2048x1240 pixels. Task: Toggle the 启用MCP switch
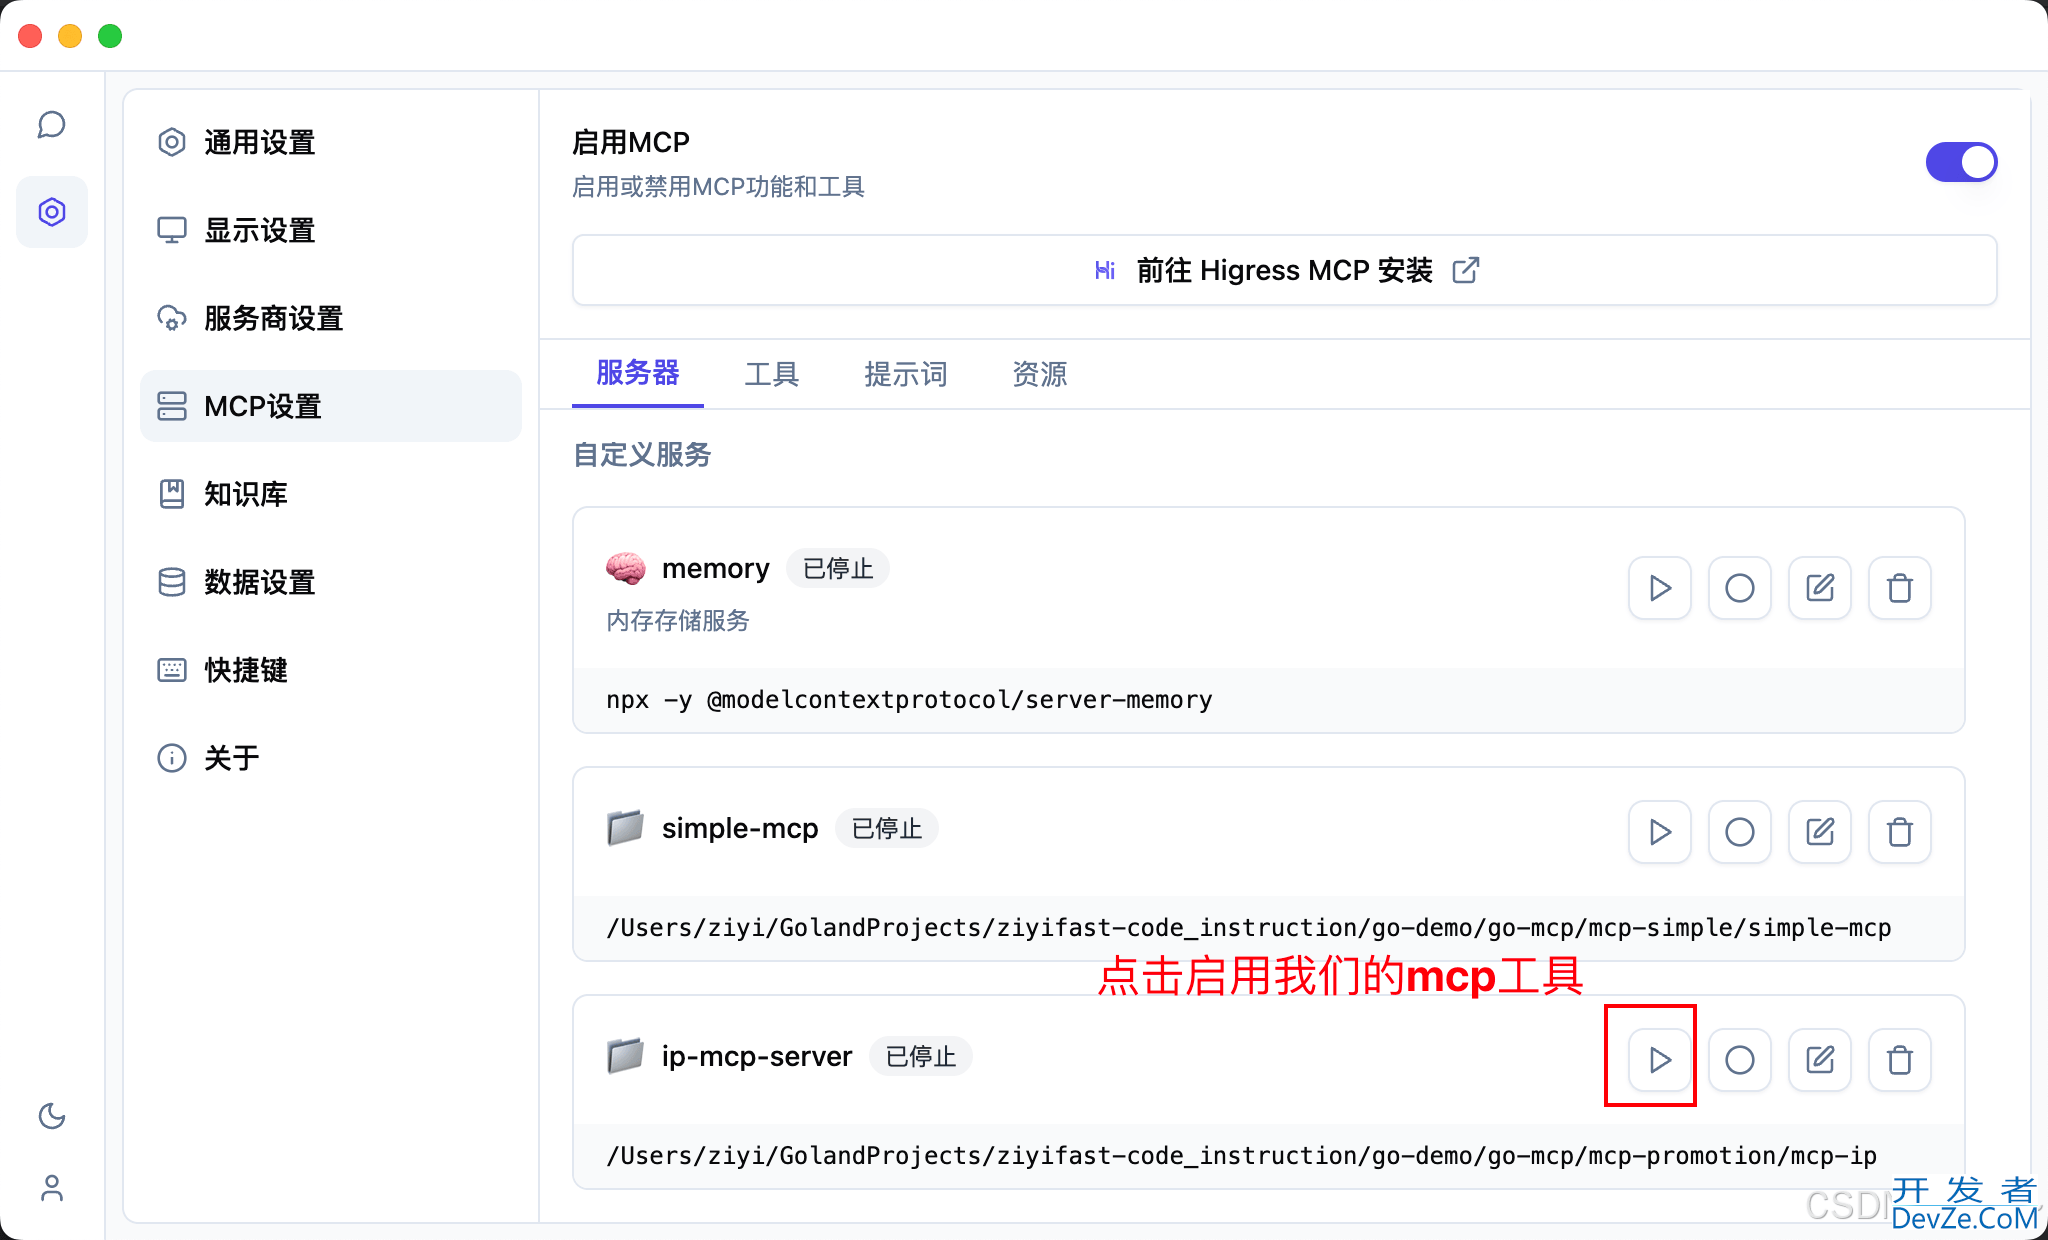[x=1961, y=162]
